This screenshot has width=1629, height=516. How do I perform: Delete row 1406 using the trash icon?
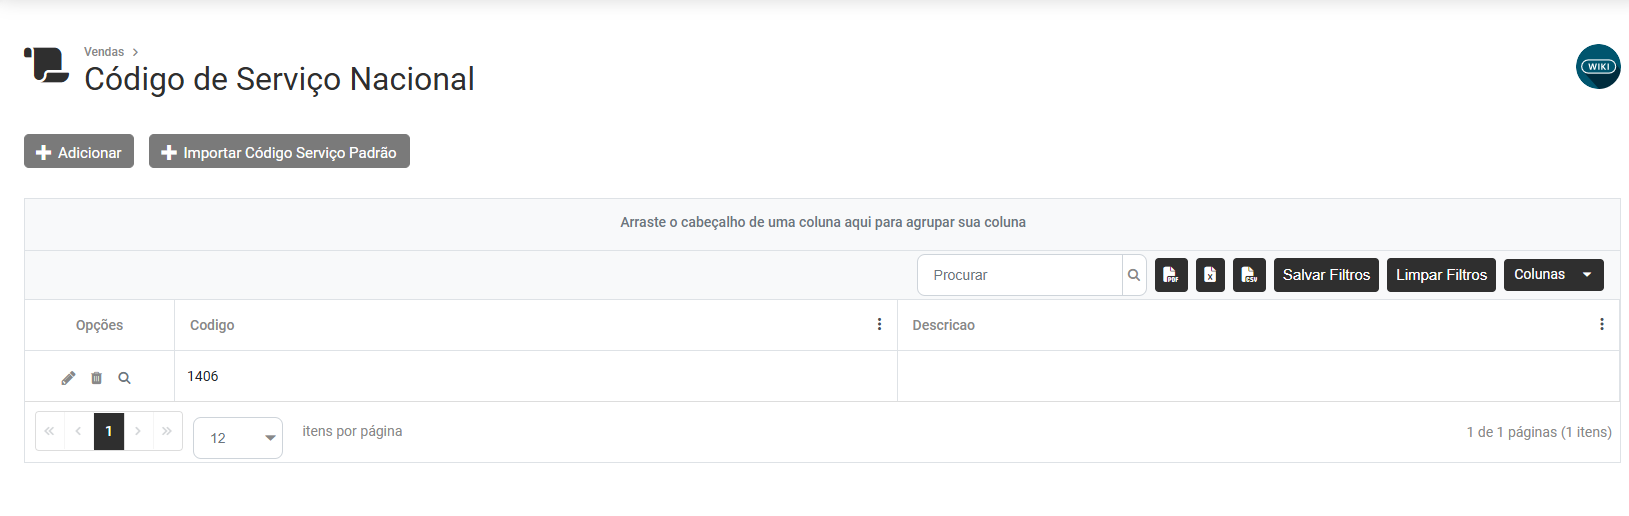tap(96, 378)
